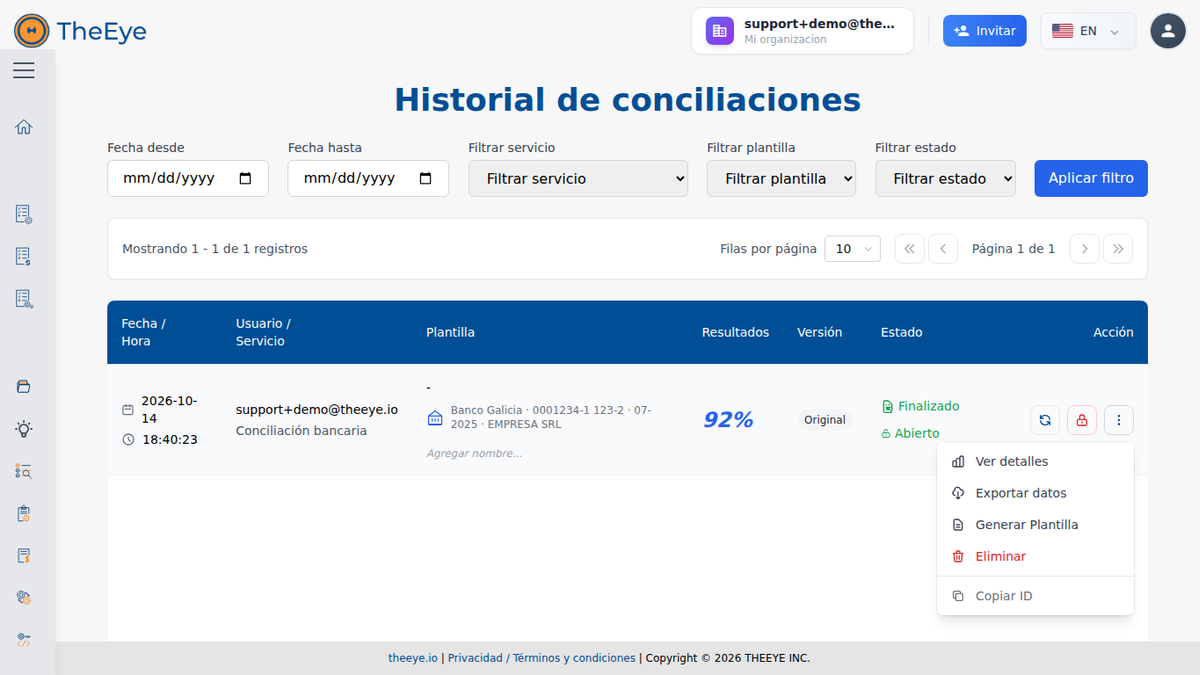The width and height of the screenshot is (1200, 675).
Task: Click the organization icon next to support+demo
Action: click(719, 31)
